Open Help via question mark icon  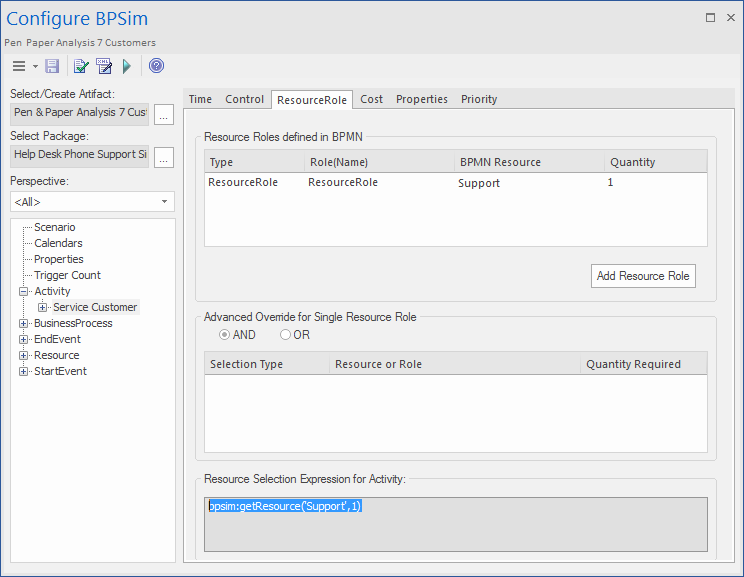click(x=156, y=66)
